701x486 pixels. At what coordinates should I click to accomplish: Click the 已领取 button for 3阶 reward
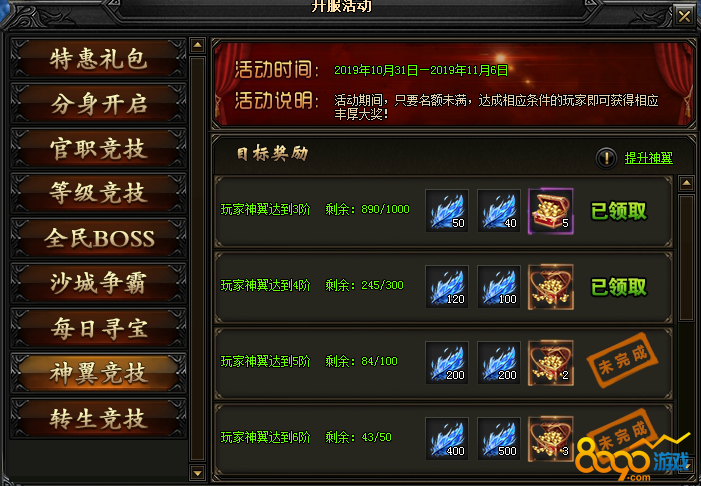point(619,211)
